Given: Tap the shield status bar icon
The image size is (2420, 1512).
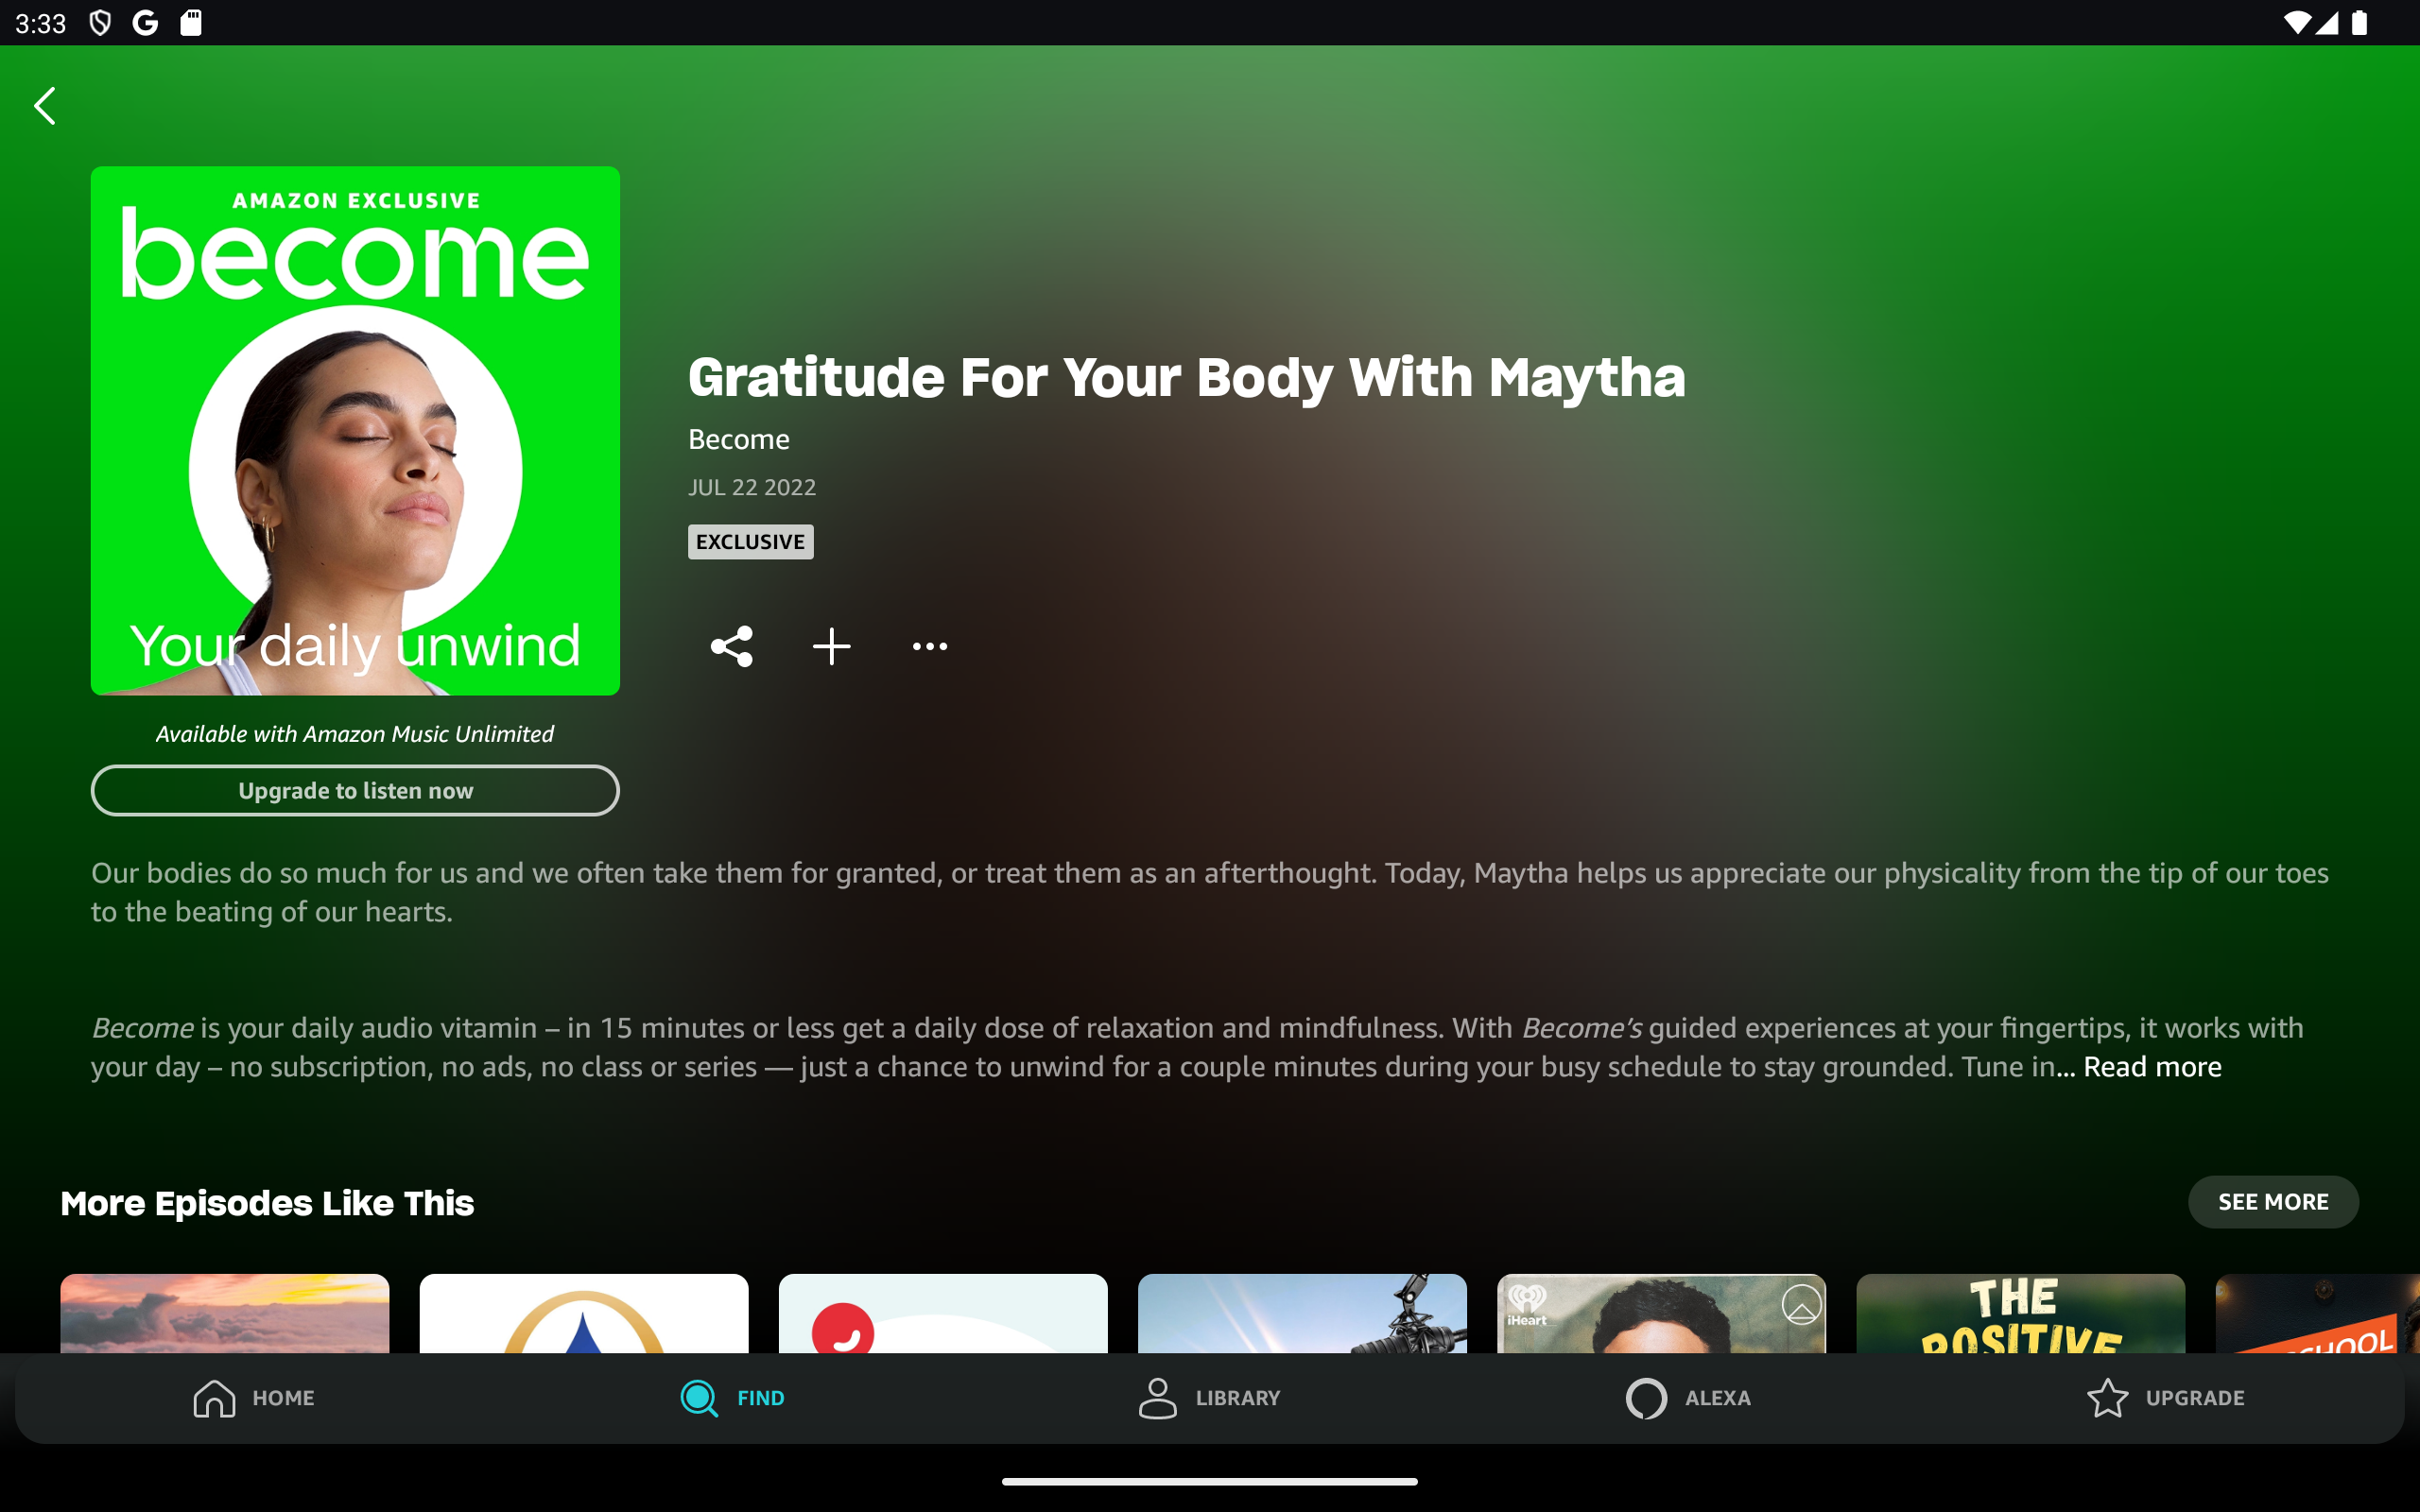Looking at the screenshot, I should [x=100, y=23].
